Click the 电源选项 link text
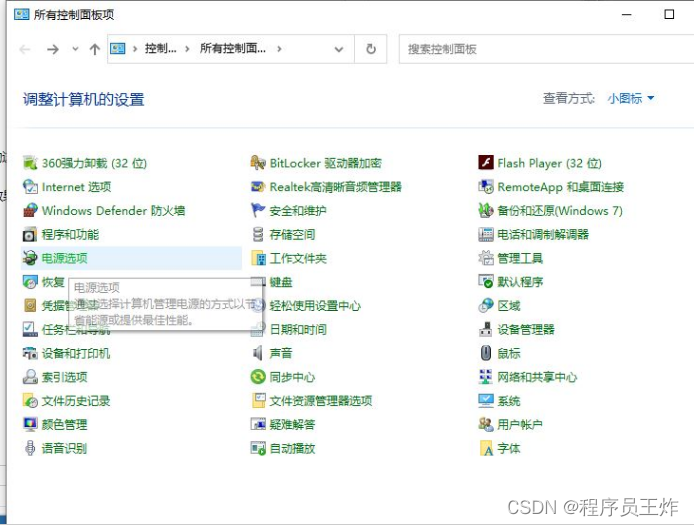 (x=65, y=258)
